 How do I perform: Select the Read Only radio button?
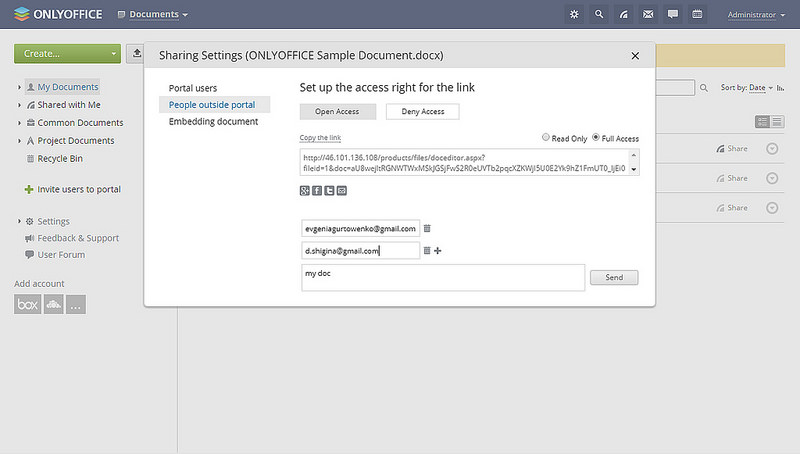tap(545, 138)
